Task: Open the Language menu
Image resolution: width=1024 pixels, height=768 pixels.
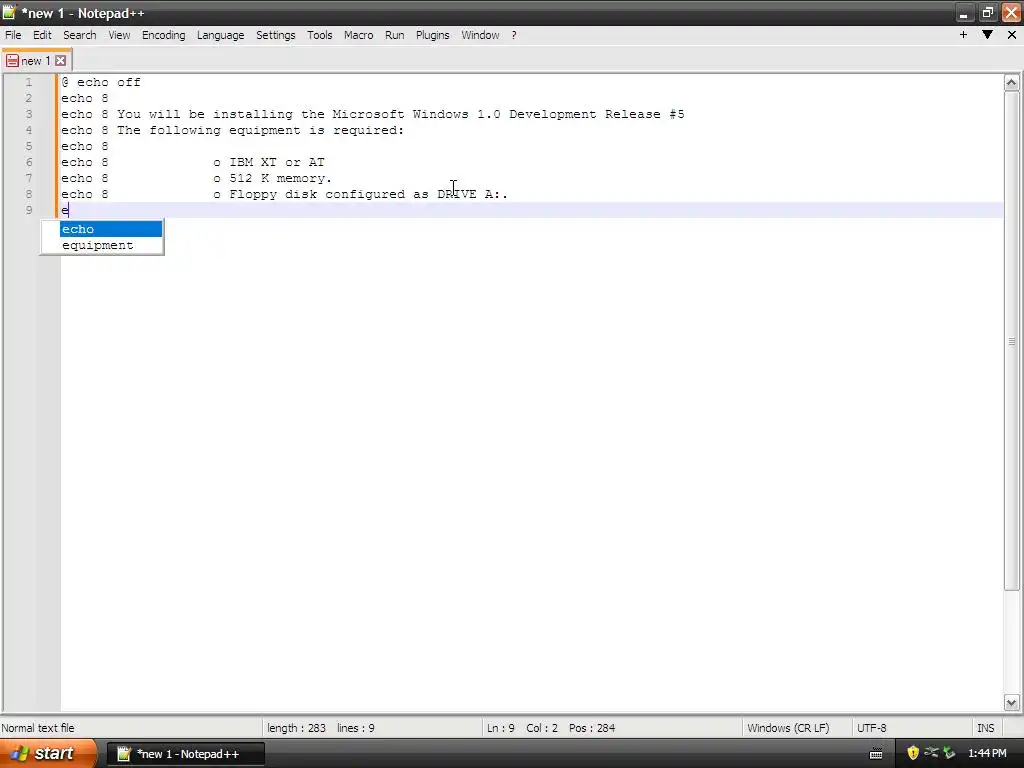Action: [221, 35]
